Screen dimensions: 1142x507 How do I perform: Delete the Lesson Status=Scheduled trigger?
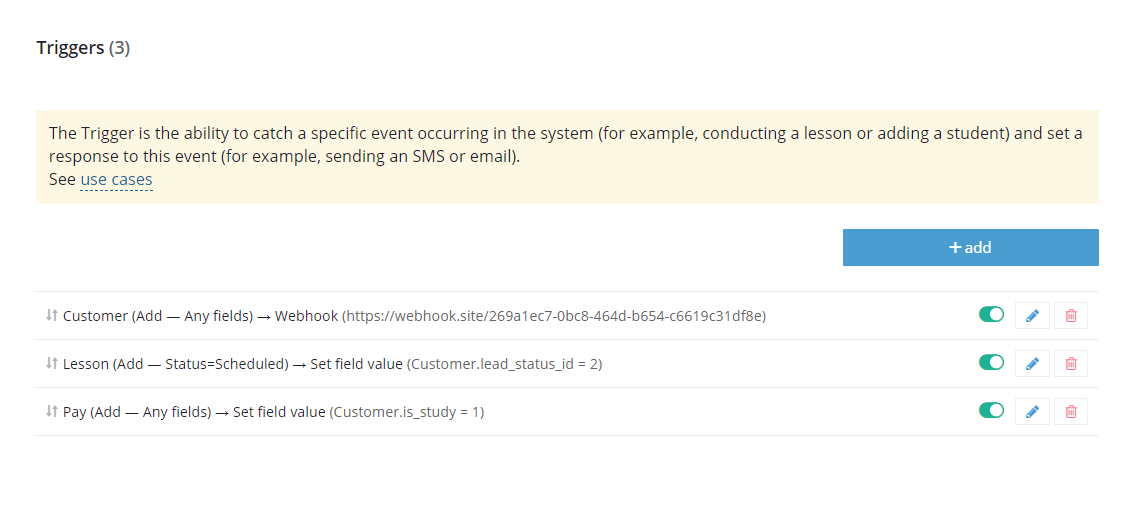[x=1071, y=363]
